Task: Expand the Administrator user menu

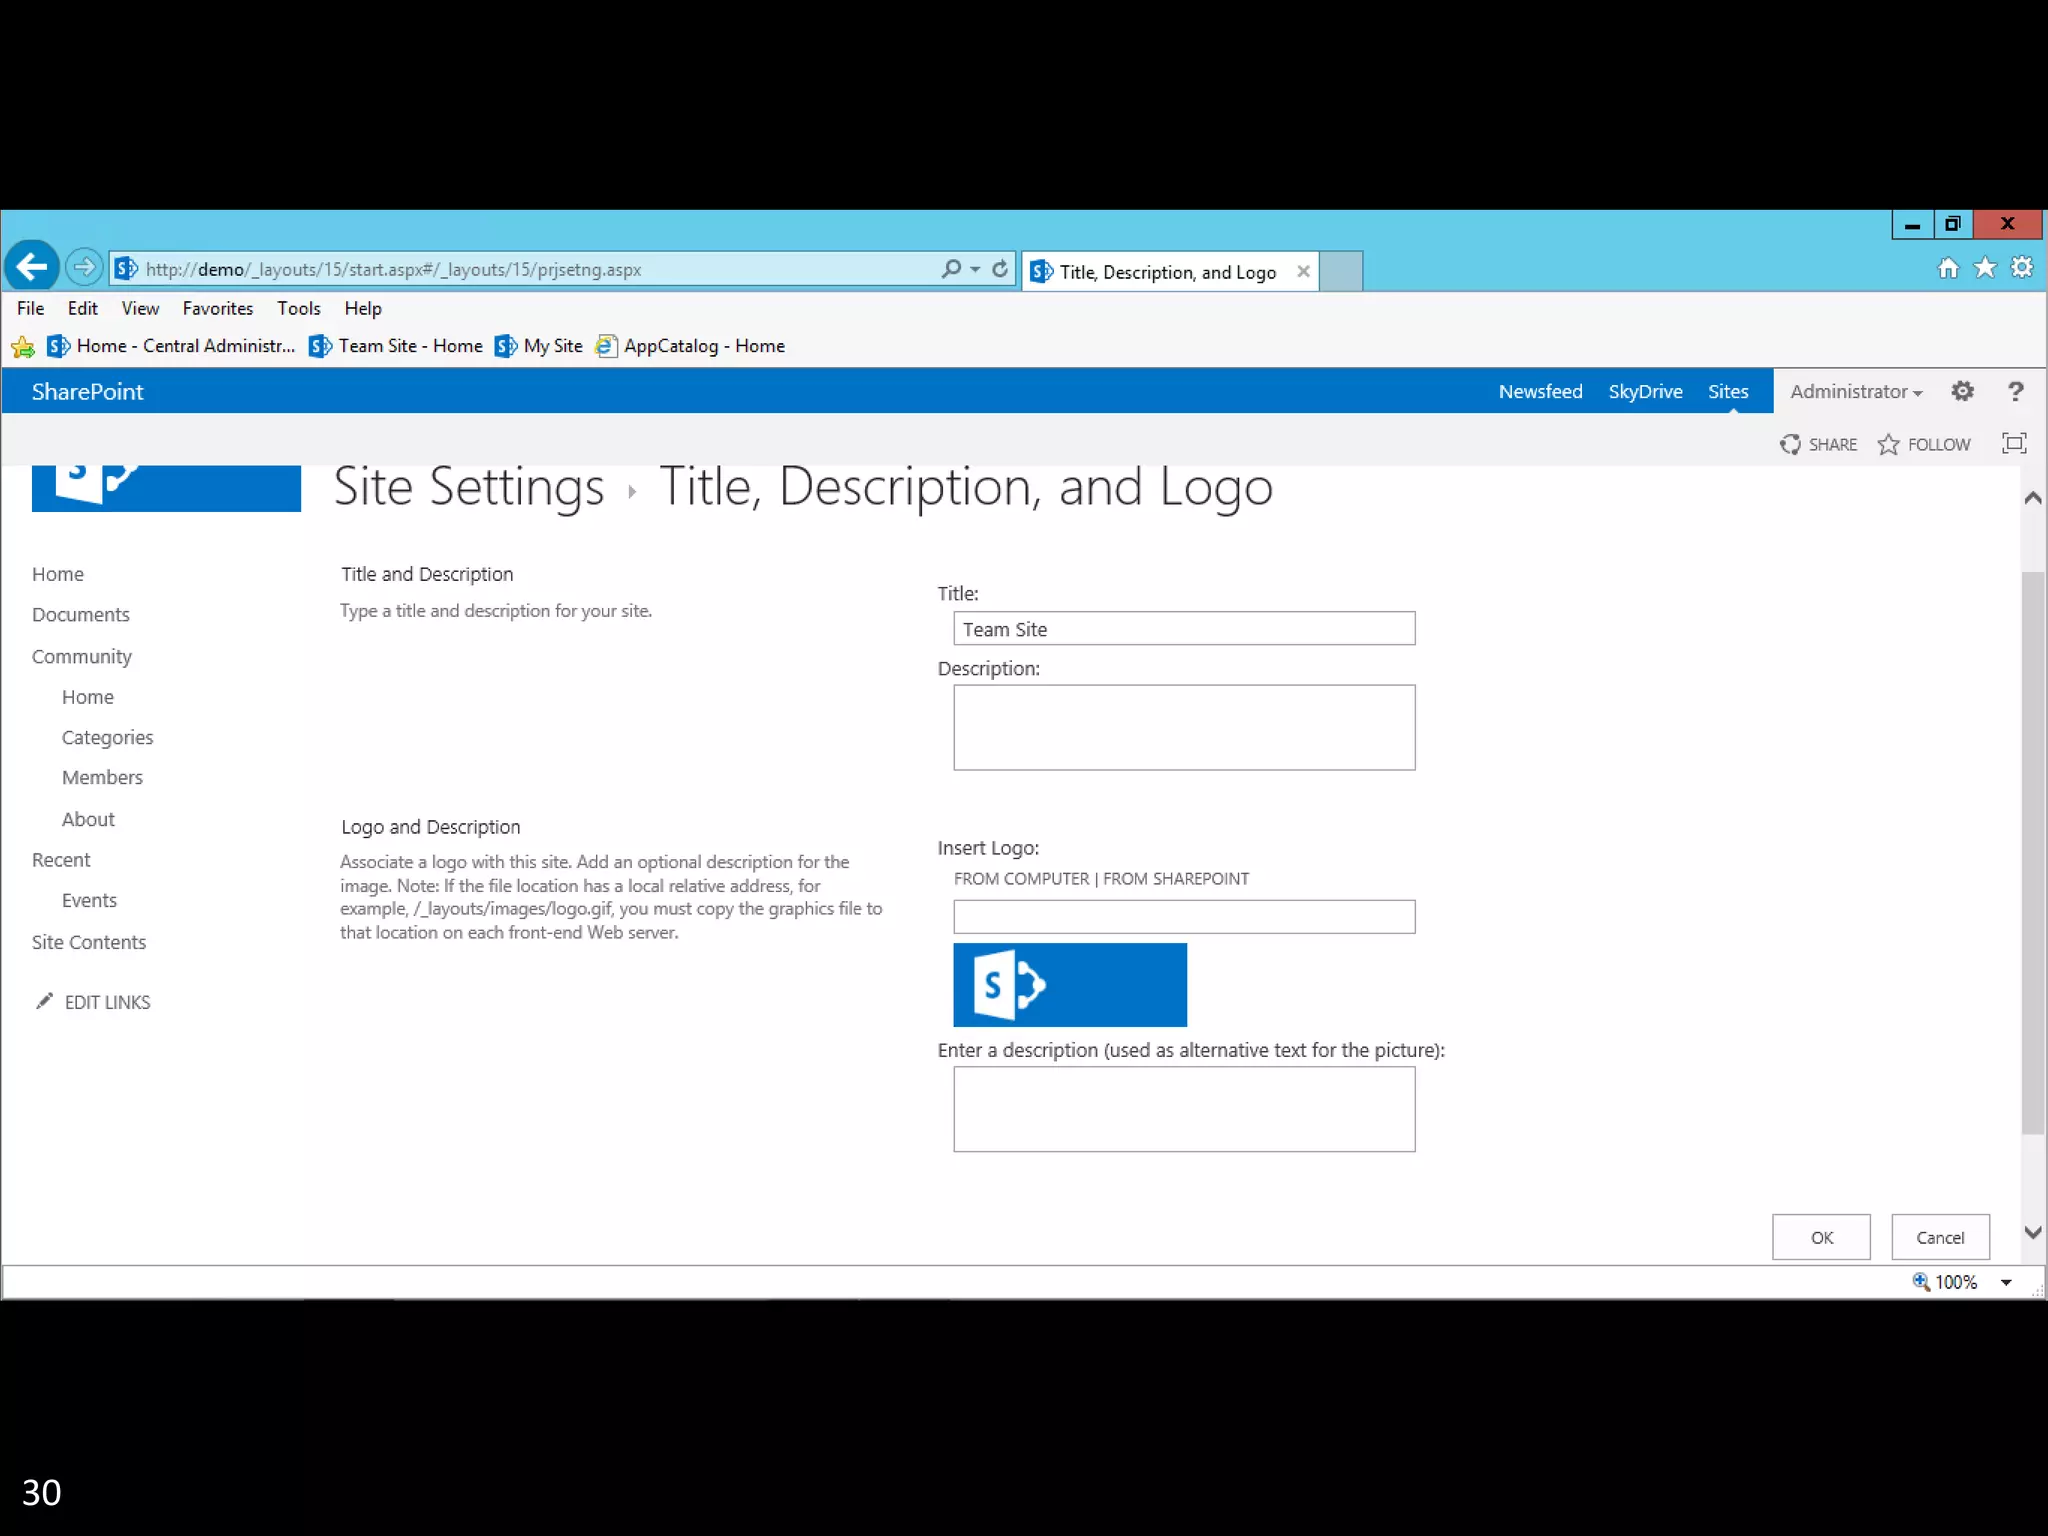Action: [x=1855, y=392]
